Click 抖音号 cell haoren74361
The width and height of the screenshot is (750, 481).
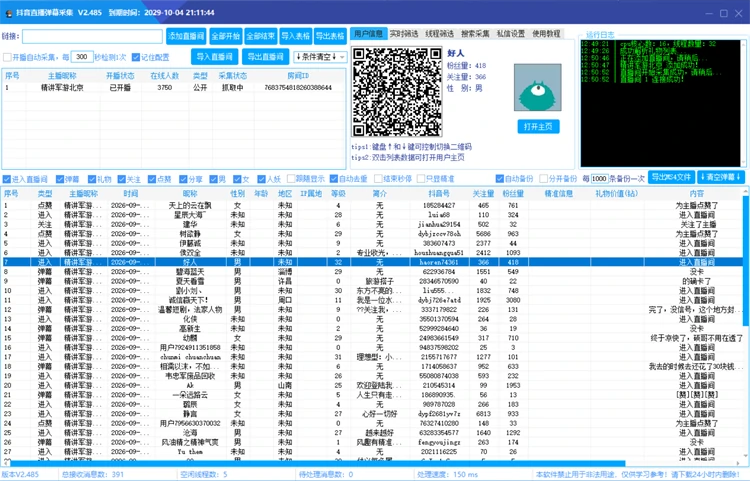point(439,262)
